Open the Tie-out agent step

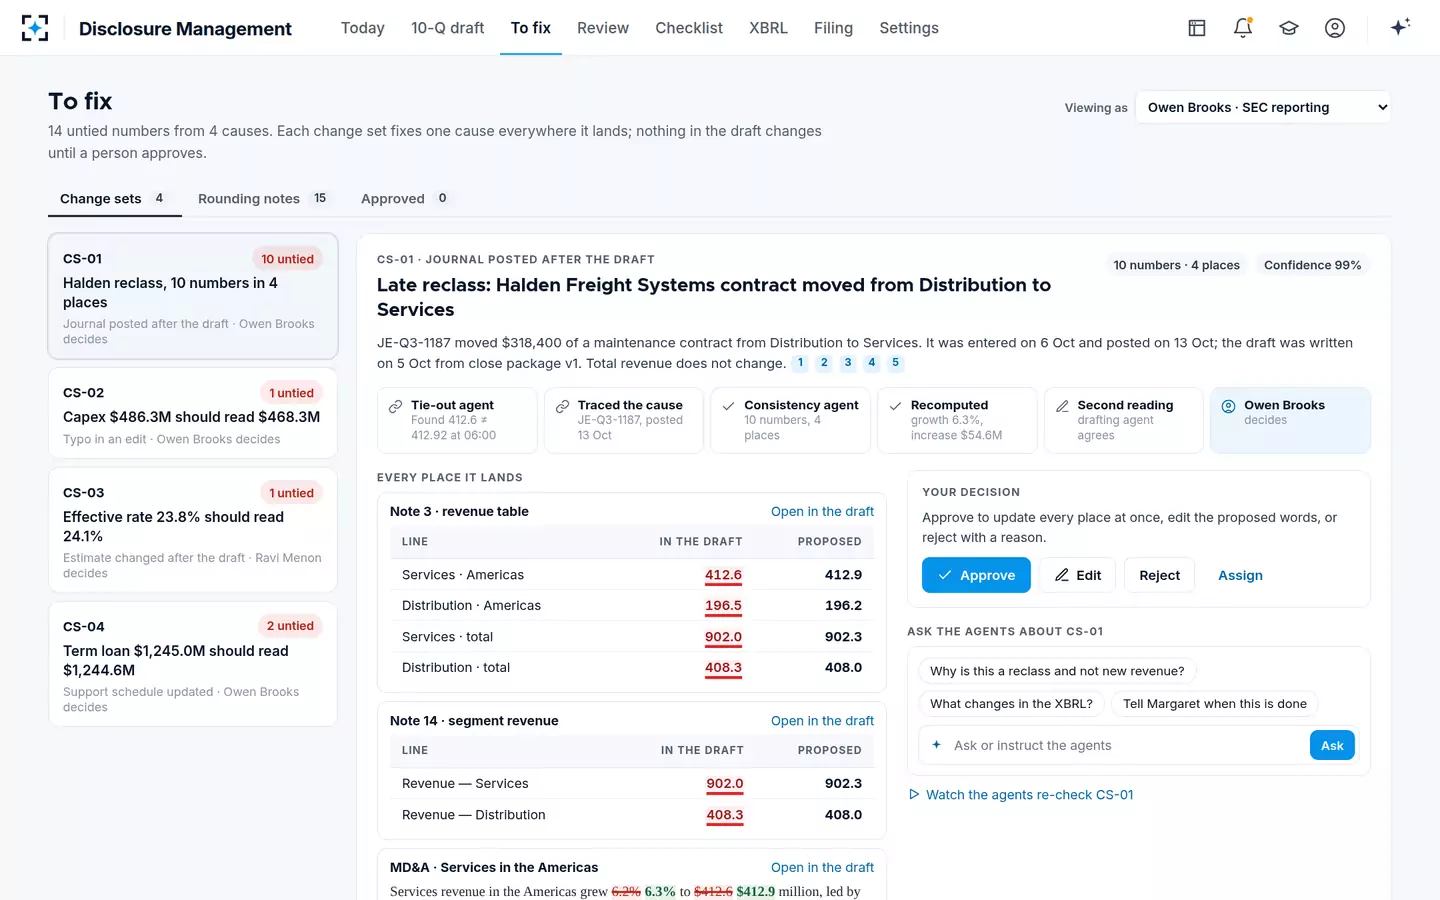[457, 420]
